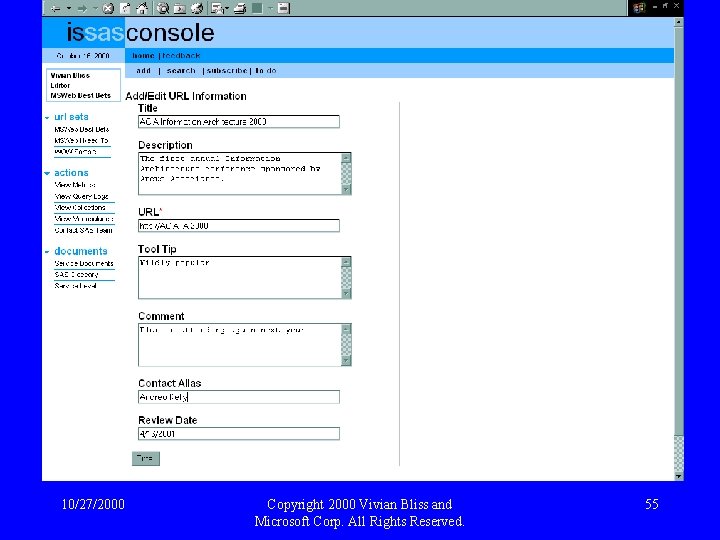Screen dimensions: 720x540
Task: Collapse the actions section arrow
Action: 47,174
